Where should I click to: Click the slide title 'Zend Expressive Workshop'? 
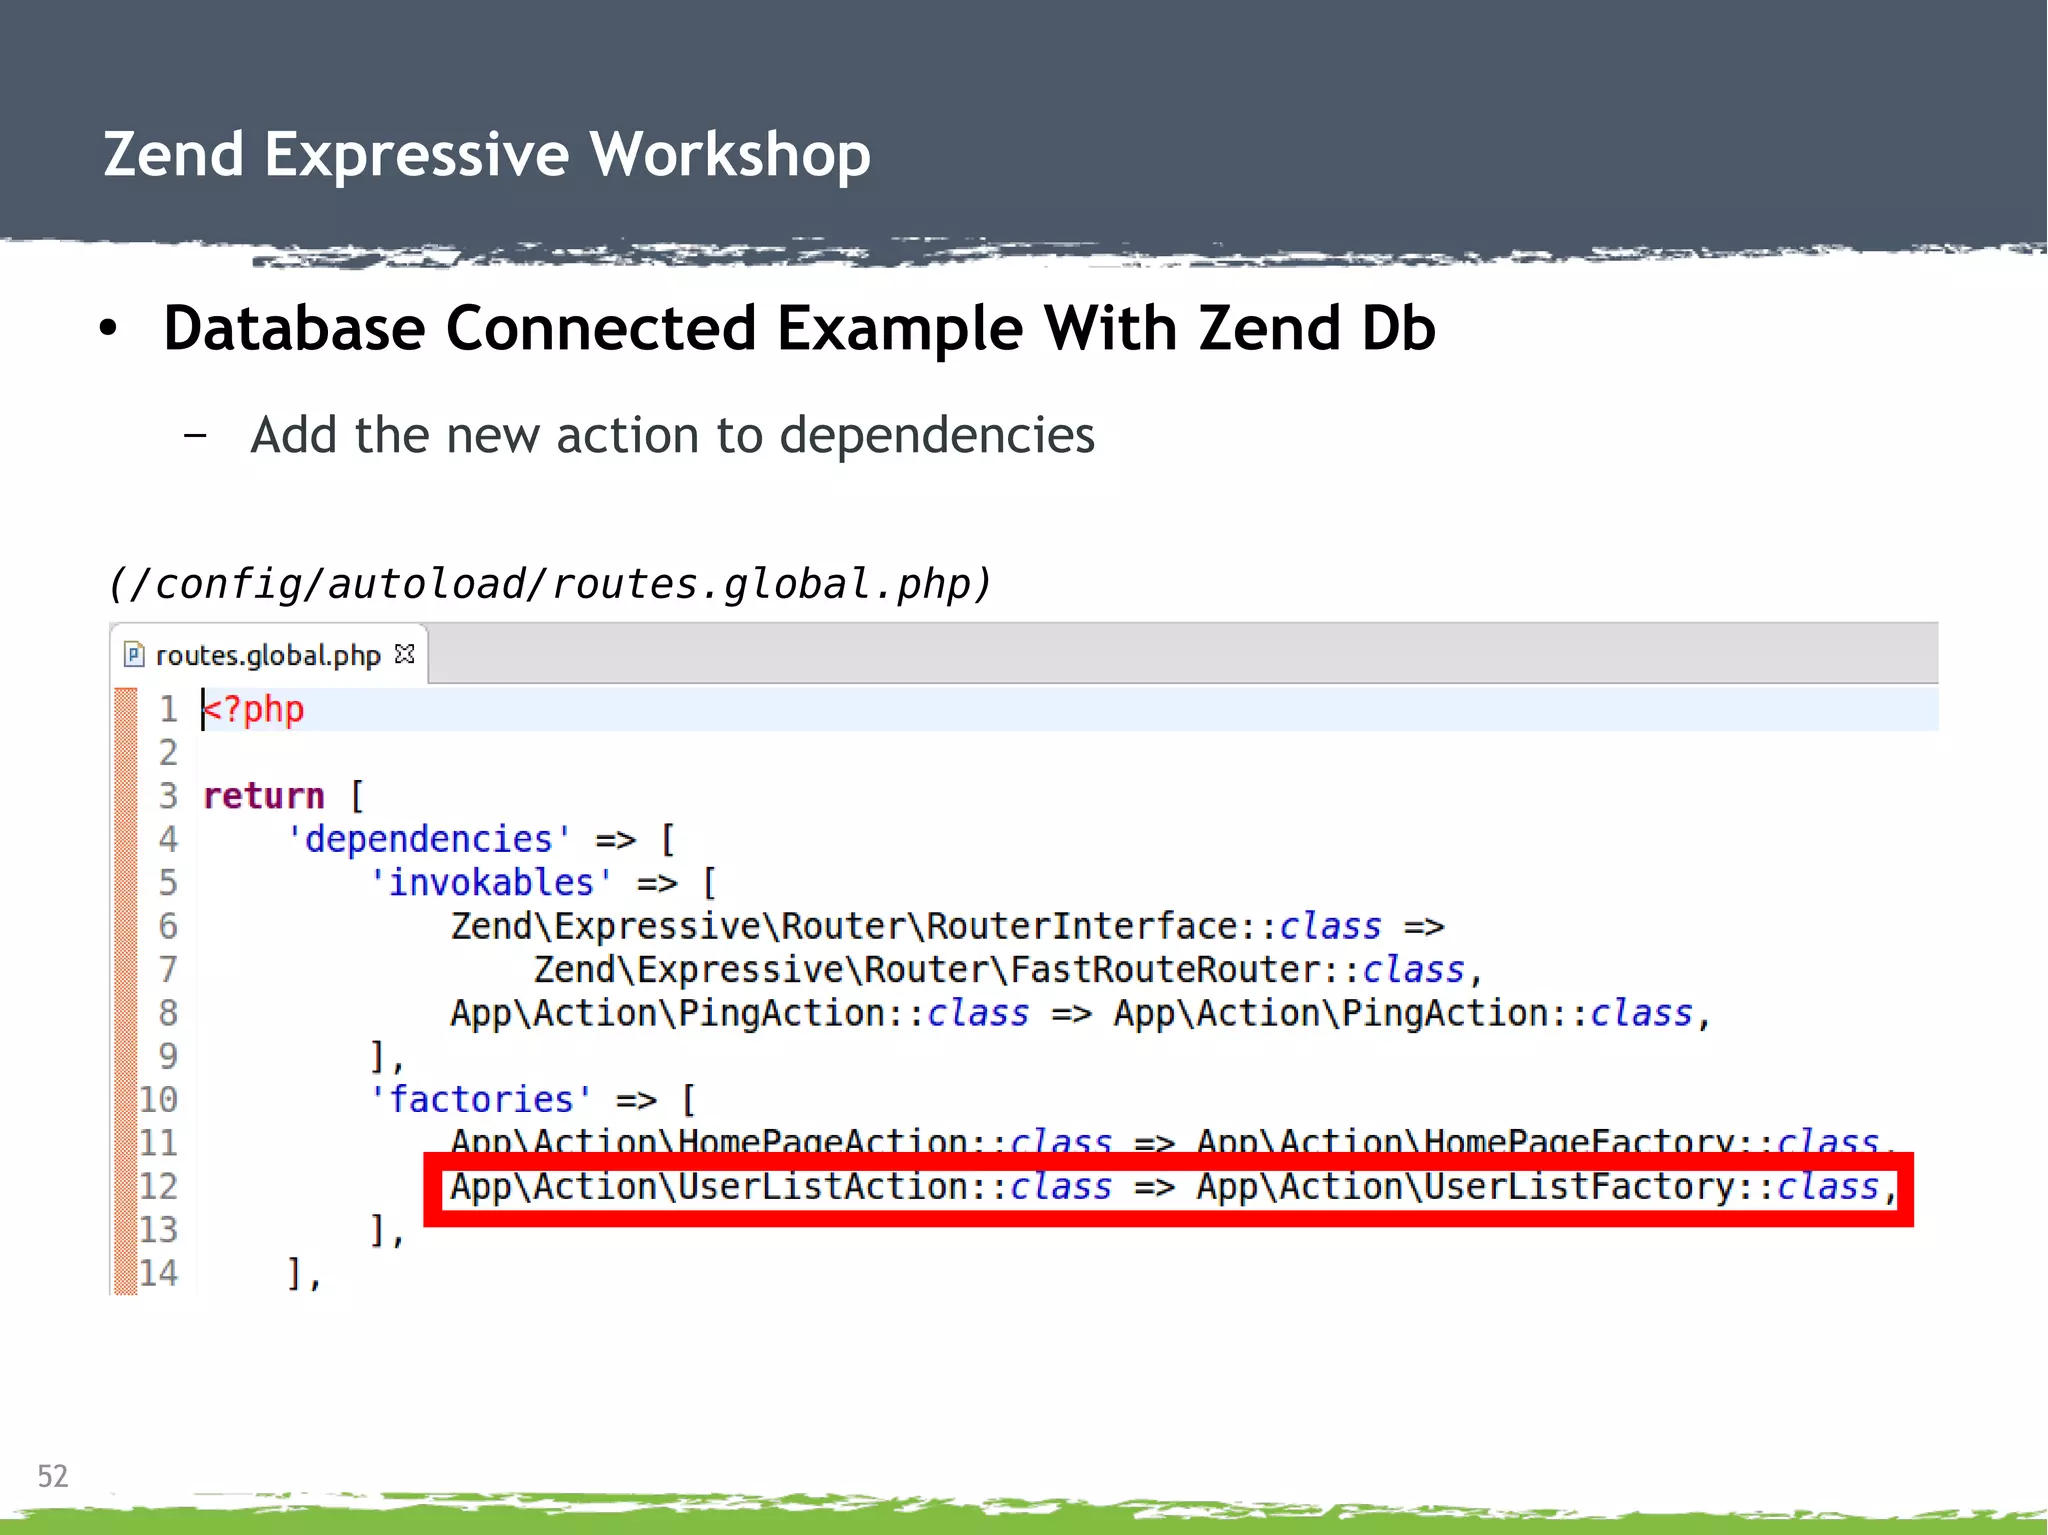point(487,155)
